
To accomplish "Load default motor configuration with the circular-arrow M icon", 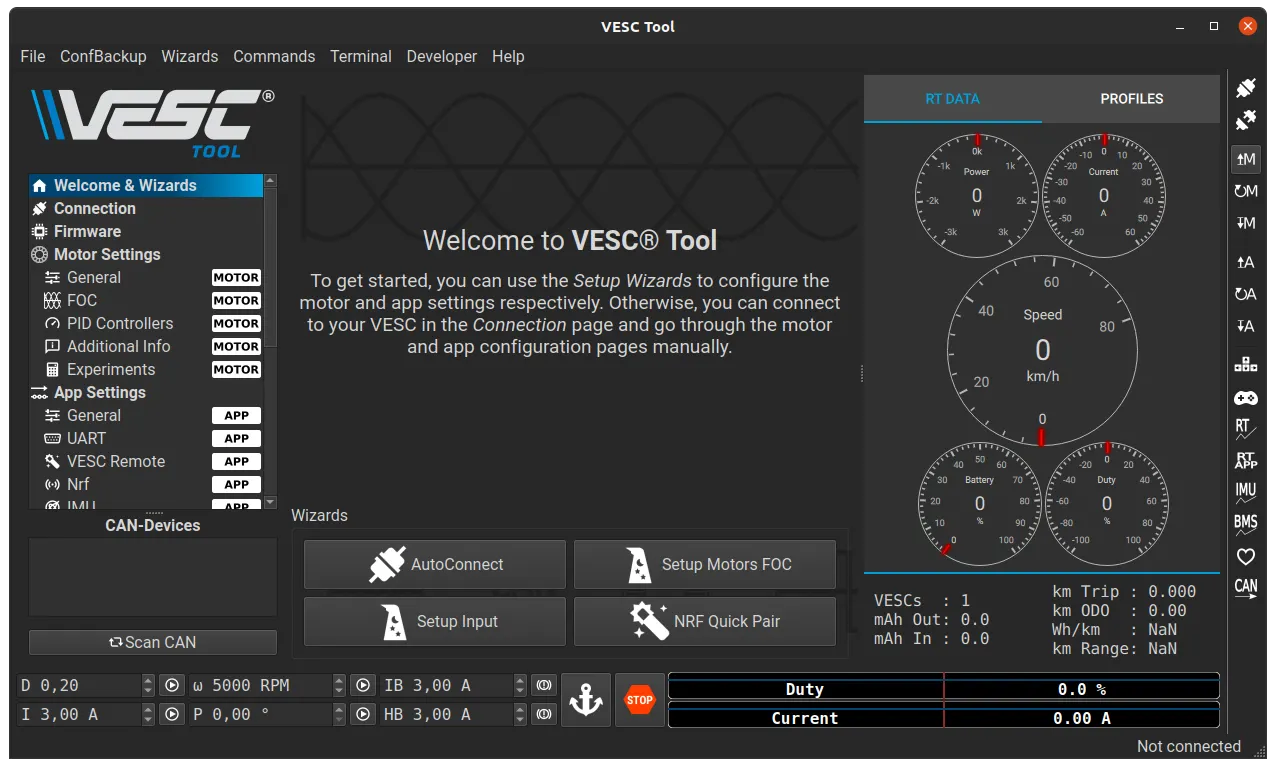I will click(1245, 191).
